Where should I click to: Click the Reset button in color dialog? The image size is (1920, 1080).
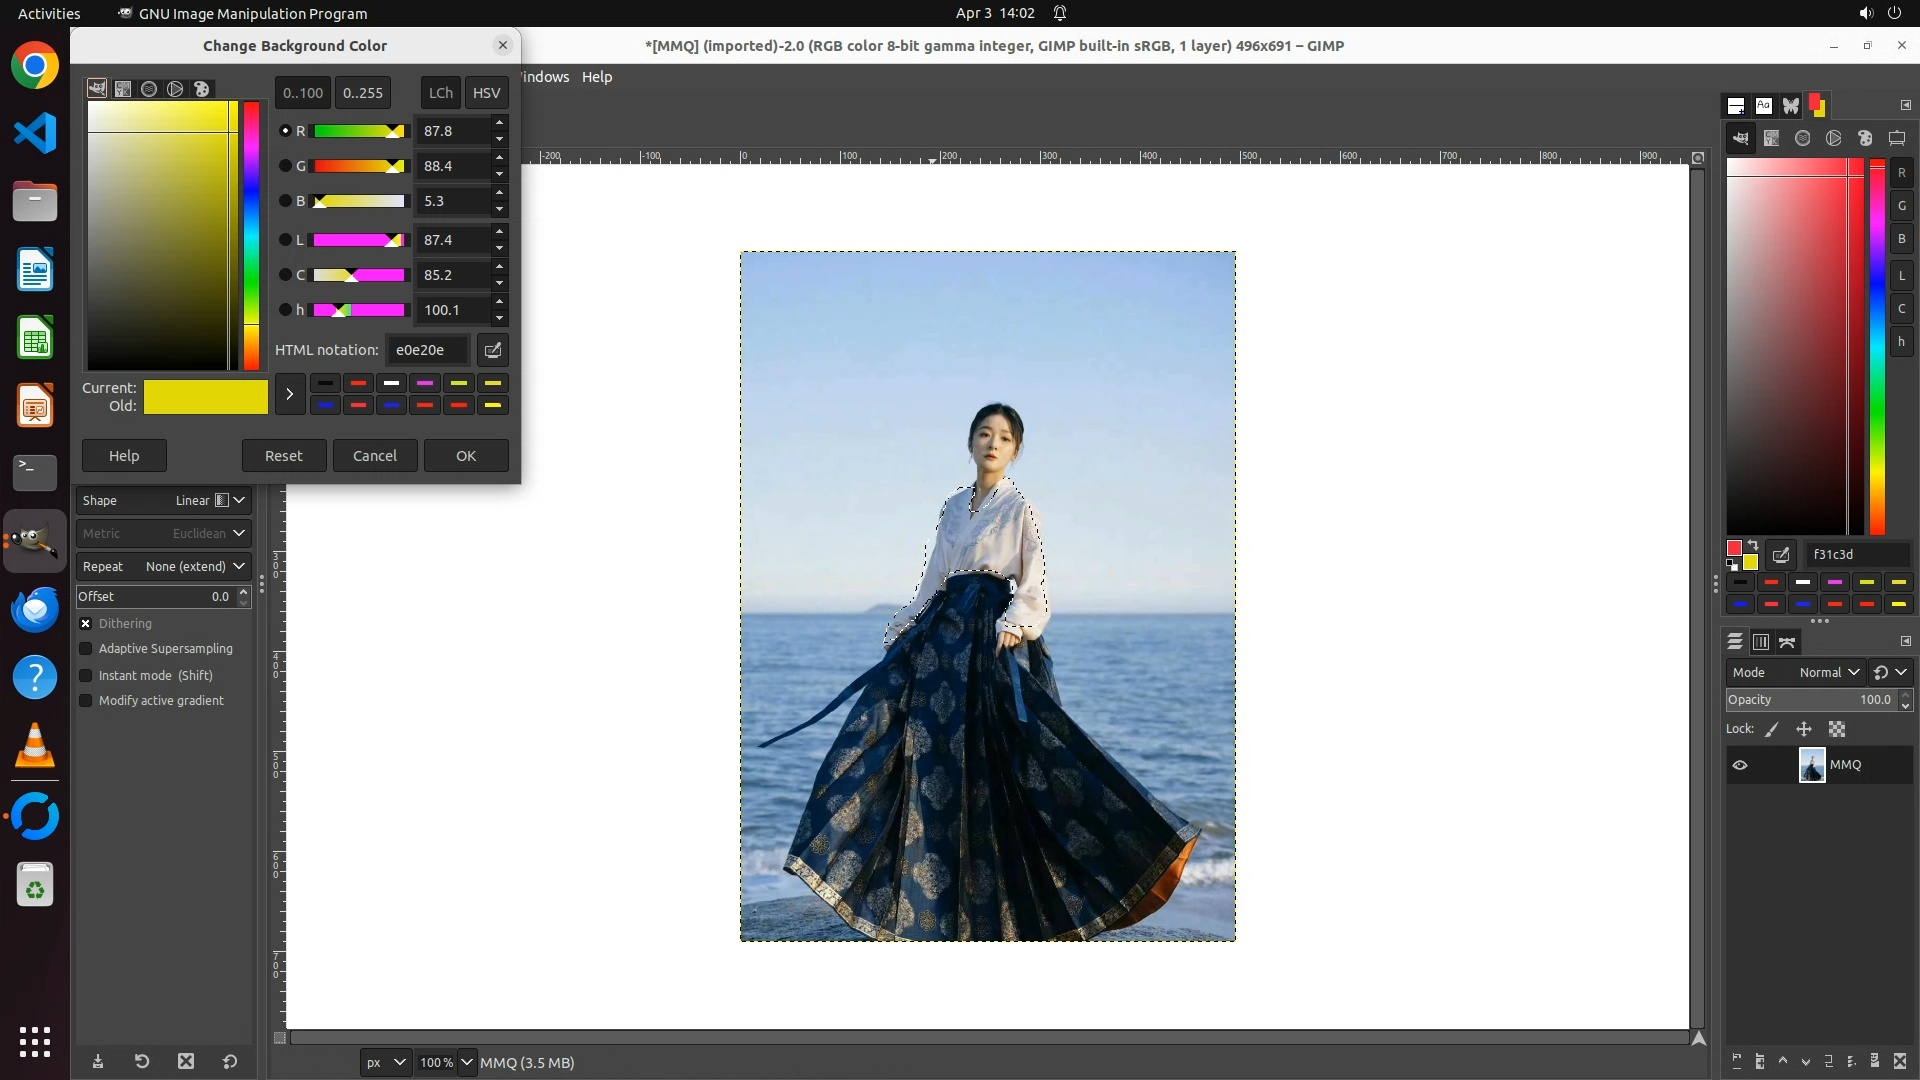click(x=283, y=455)
